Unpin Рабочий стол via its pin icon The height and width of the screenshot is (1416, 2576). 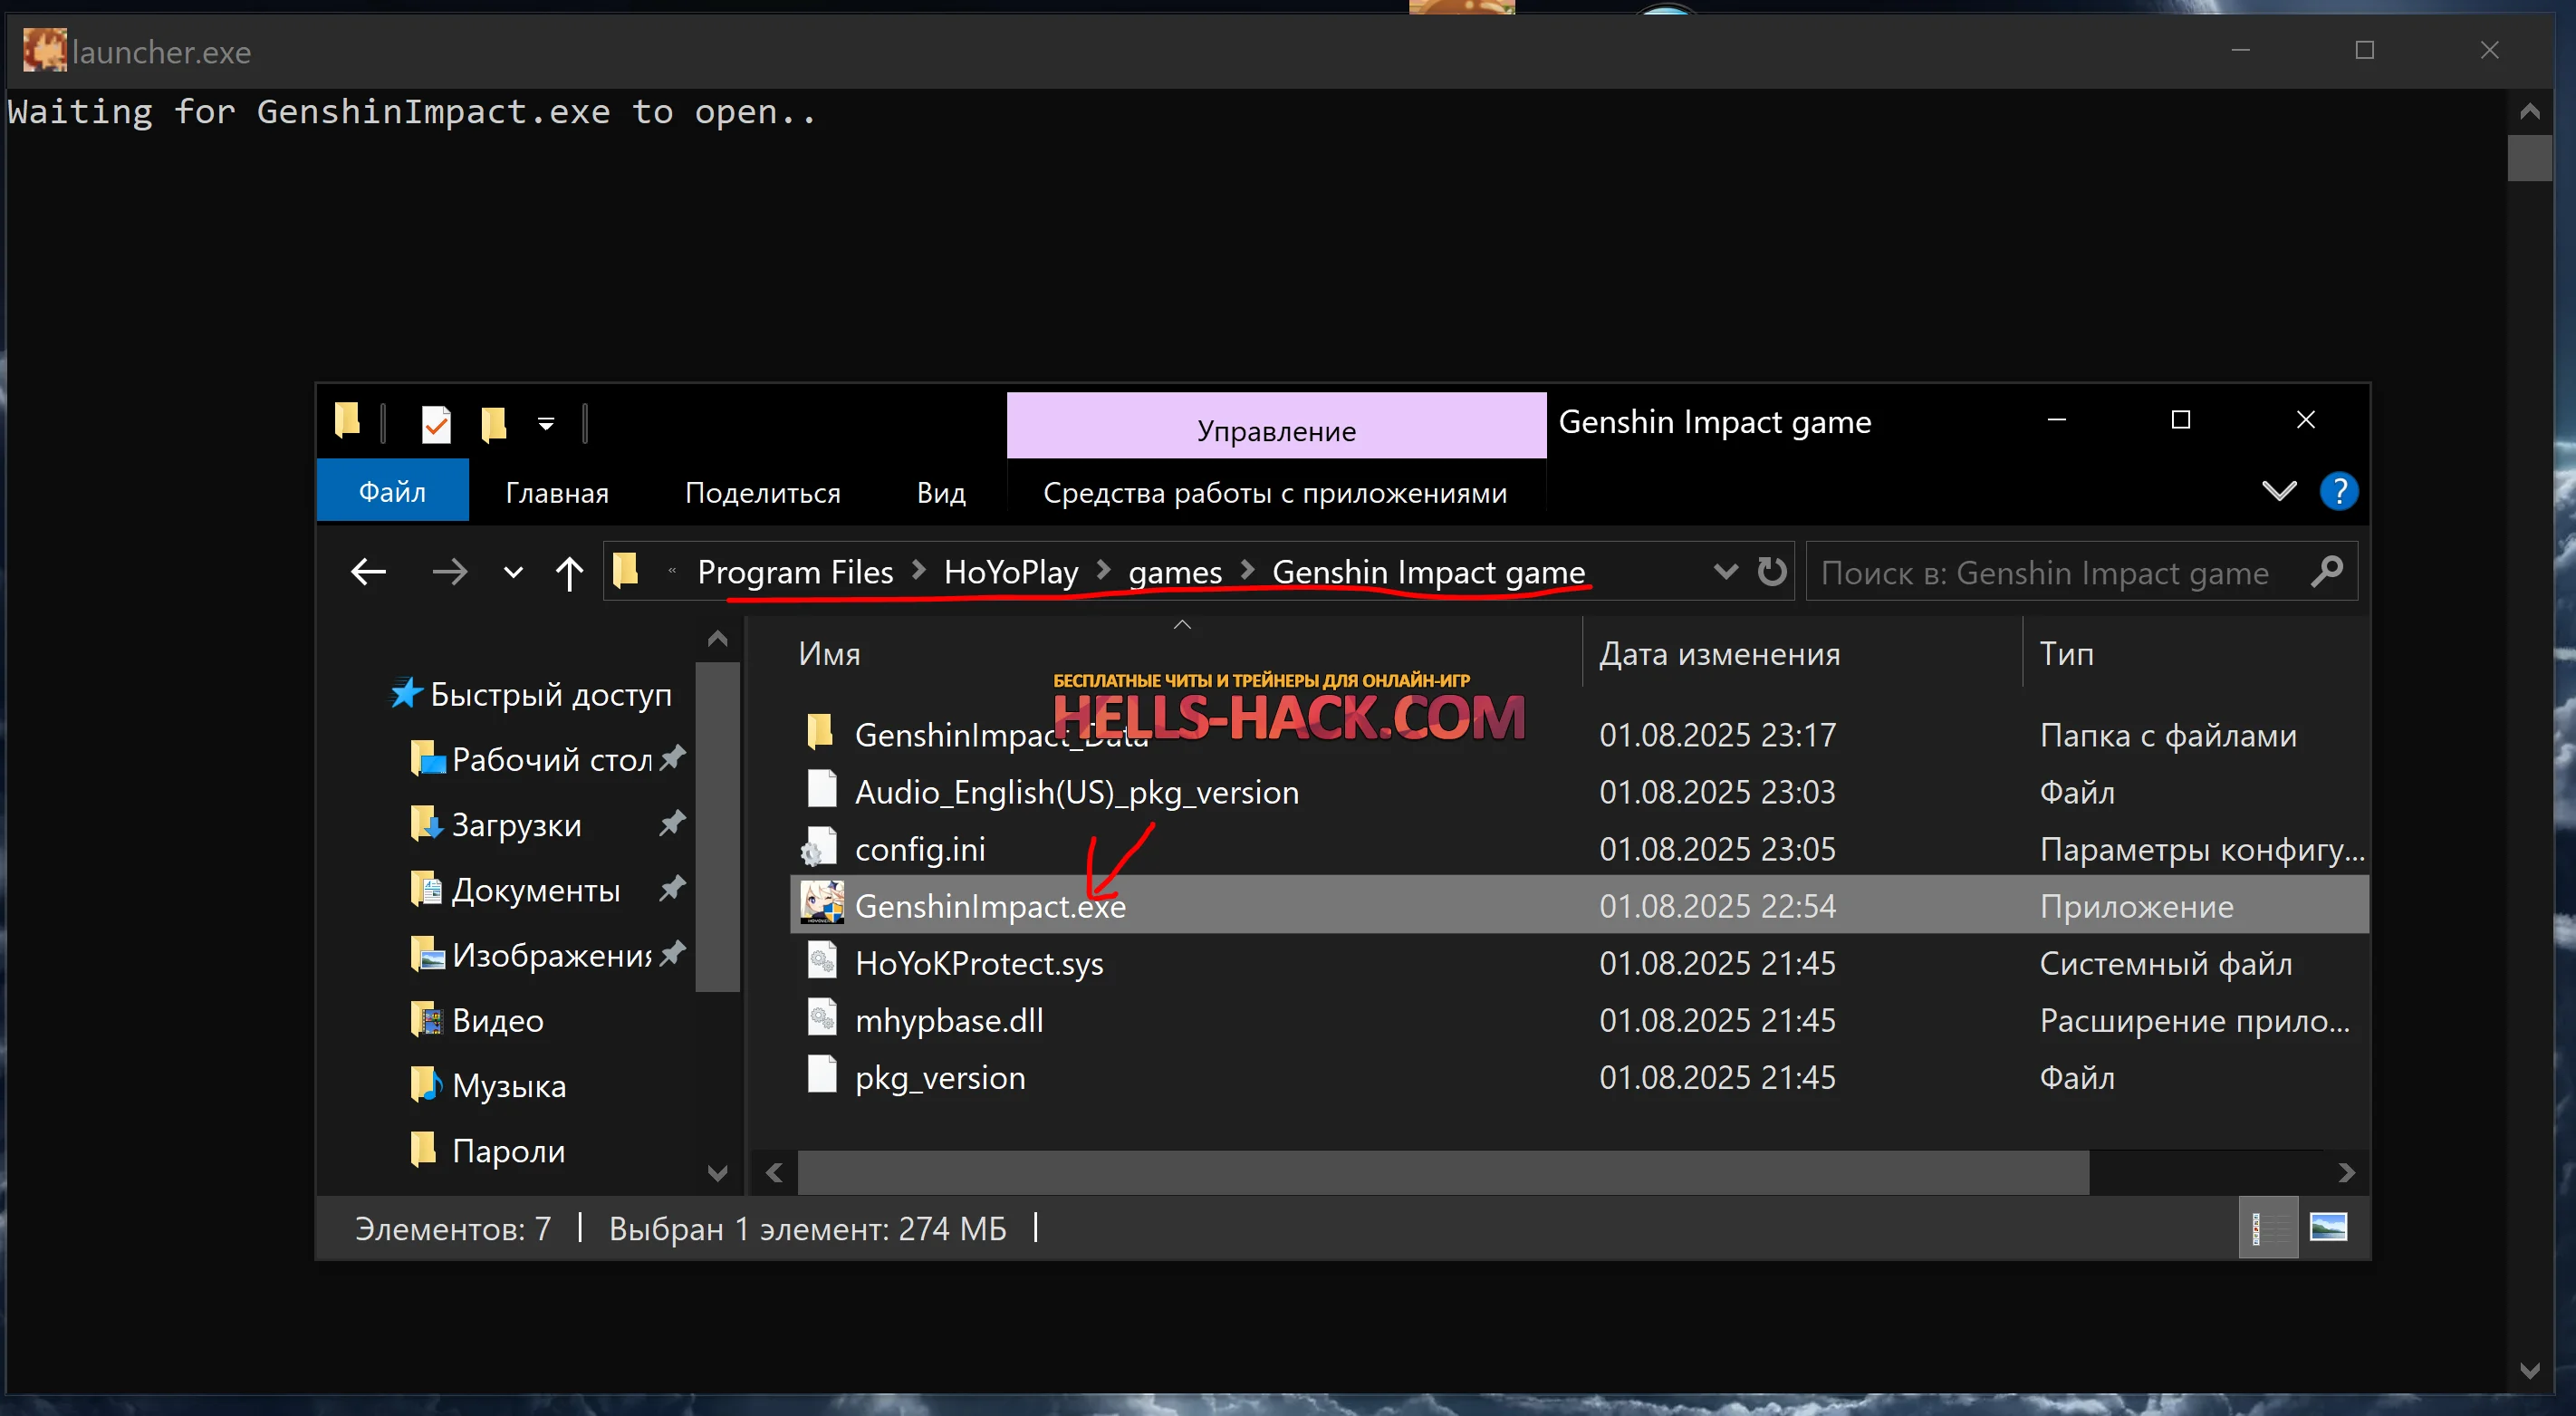[x=673, y=757]
